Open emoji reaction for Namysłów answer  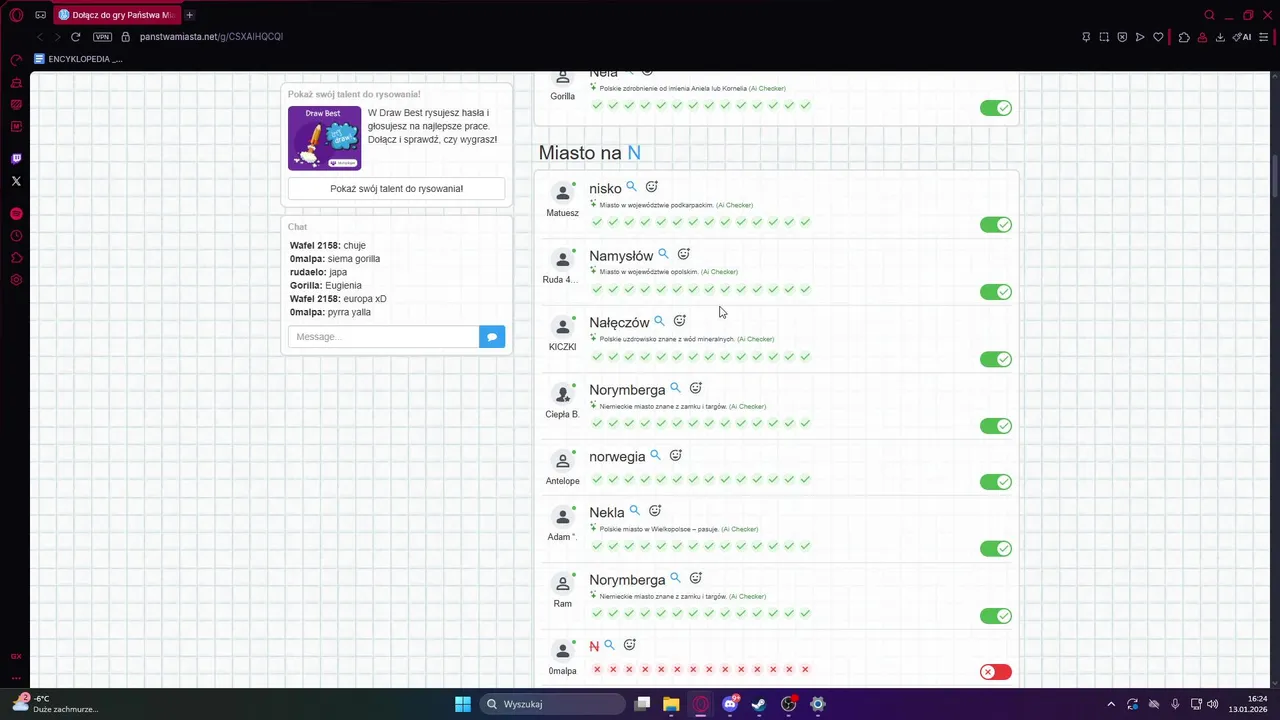coord(684,254)
